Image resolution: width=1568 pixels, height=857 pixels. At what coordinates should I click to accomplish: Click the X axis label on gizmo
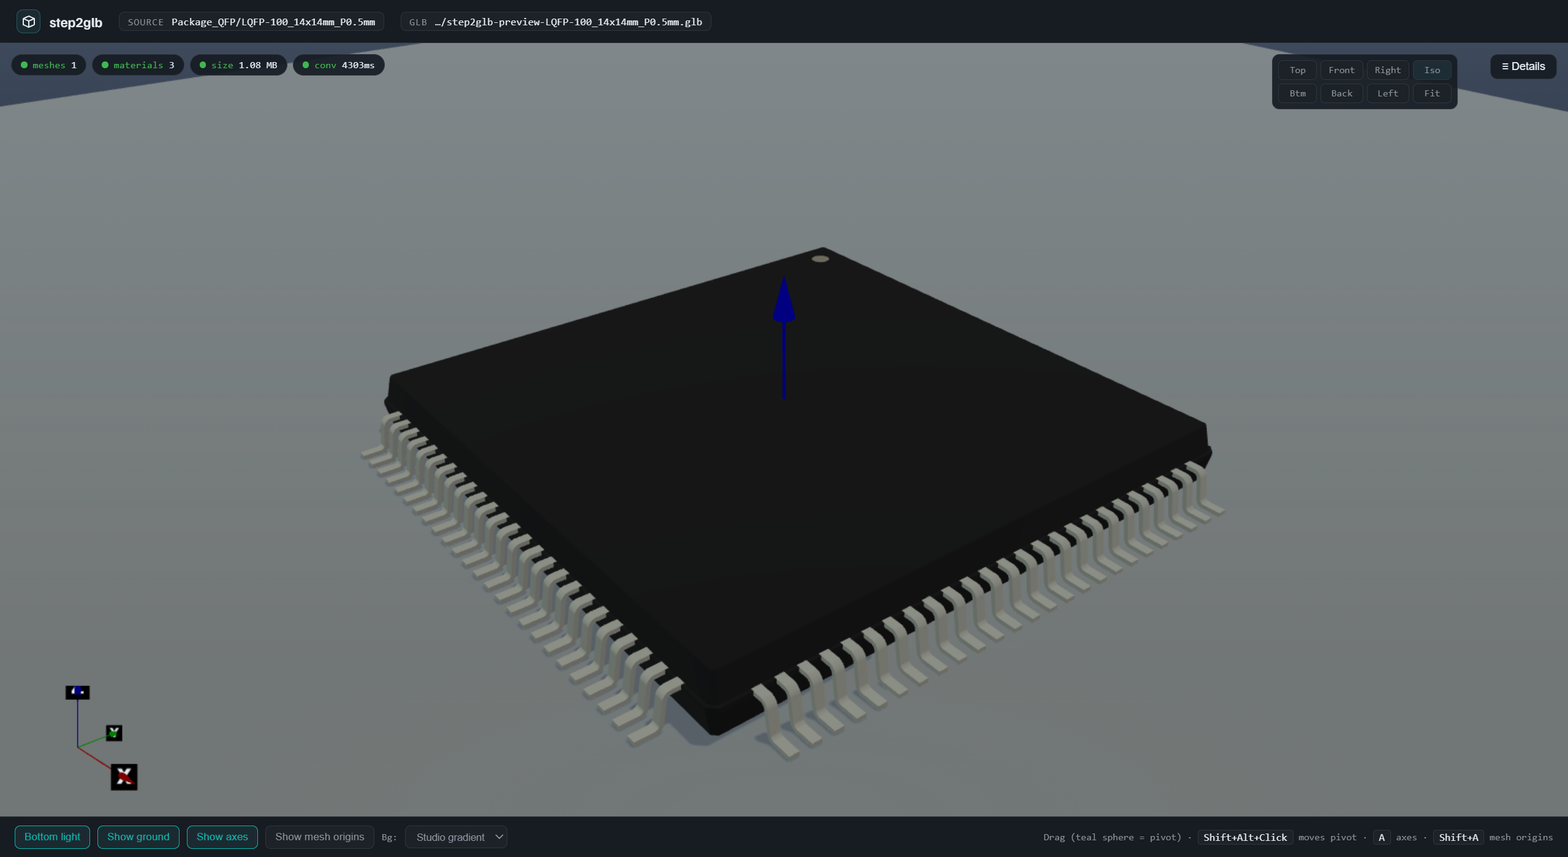click(x=124, y=777)
